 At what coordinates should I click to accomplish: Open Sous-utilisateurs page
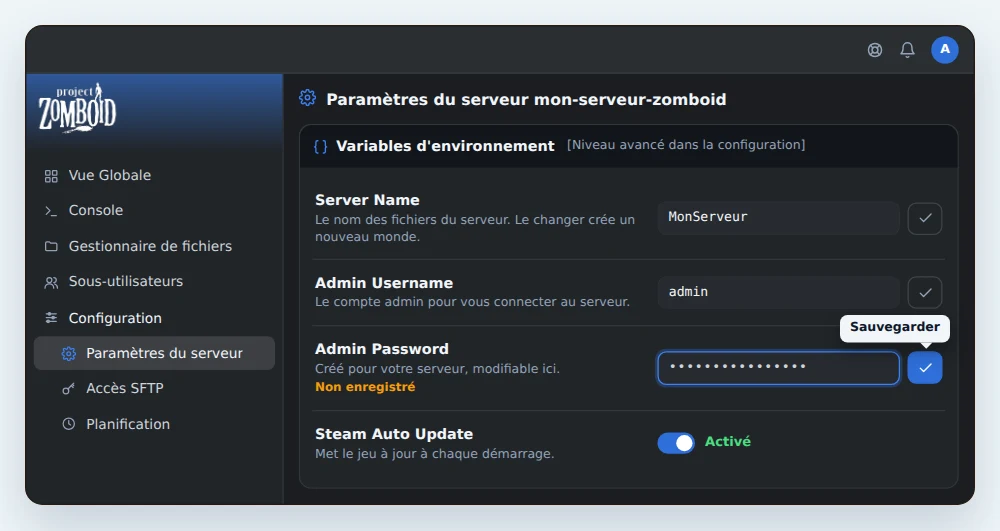coord(126,281)
